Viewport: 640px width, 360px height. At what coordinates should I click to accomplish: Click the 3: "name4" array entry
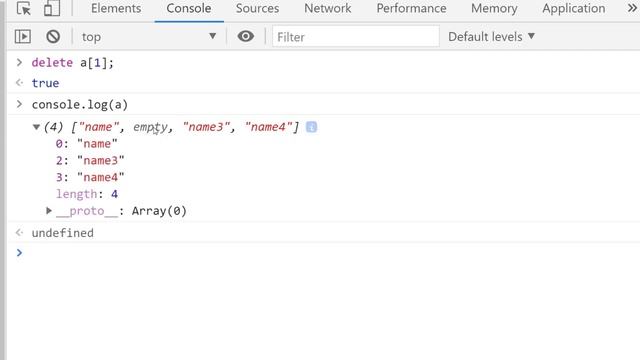tap(90, 177)
